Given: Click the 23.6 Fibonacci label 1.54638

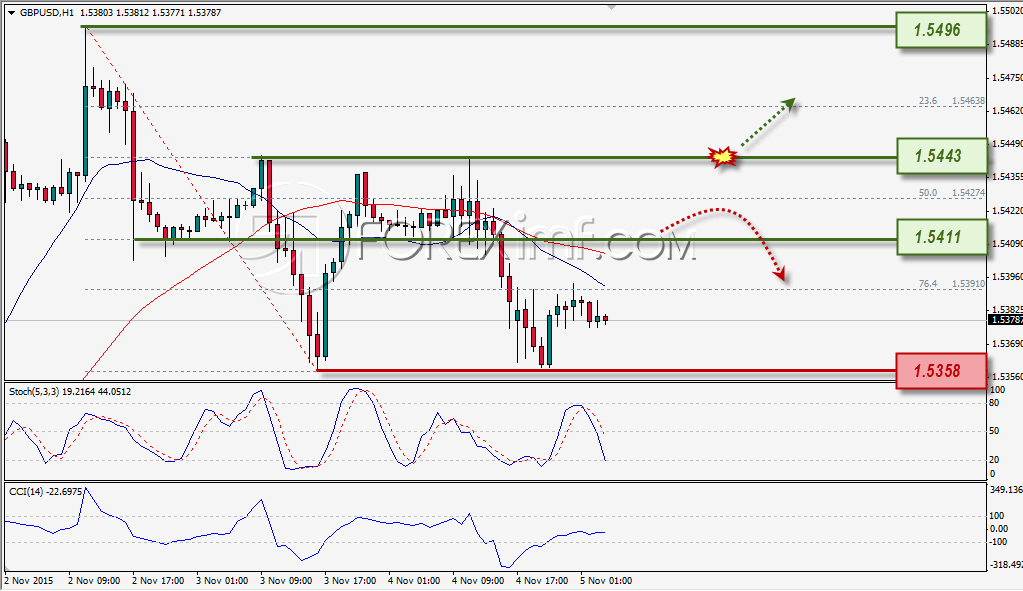Looking at the screenshot, I should pyautogui.click(x=968, y=100).
